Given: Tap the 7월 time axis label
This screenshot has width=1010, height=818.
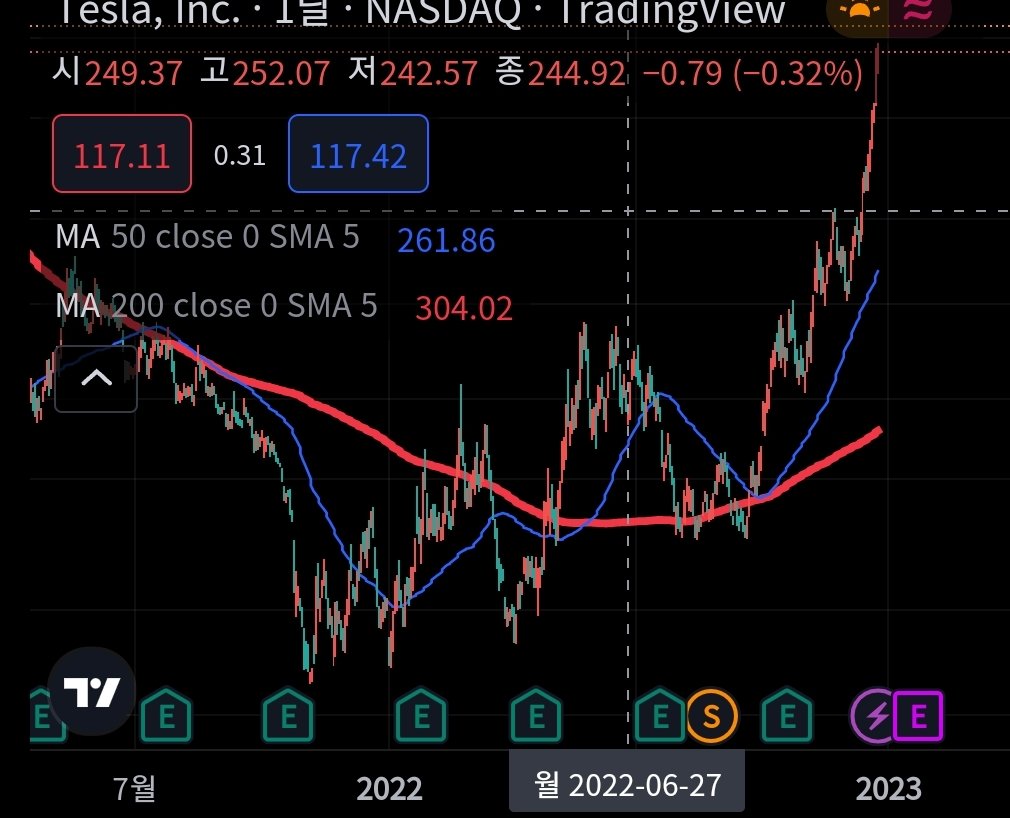Looking at the screenshot, I should click(x=135, y=788).
